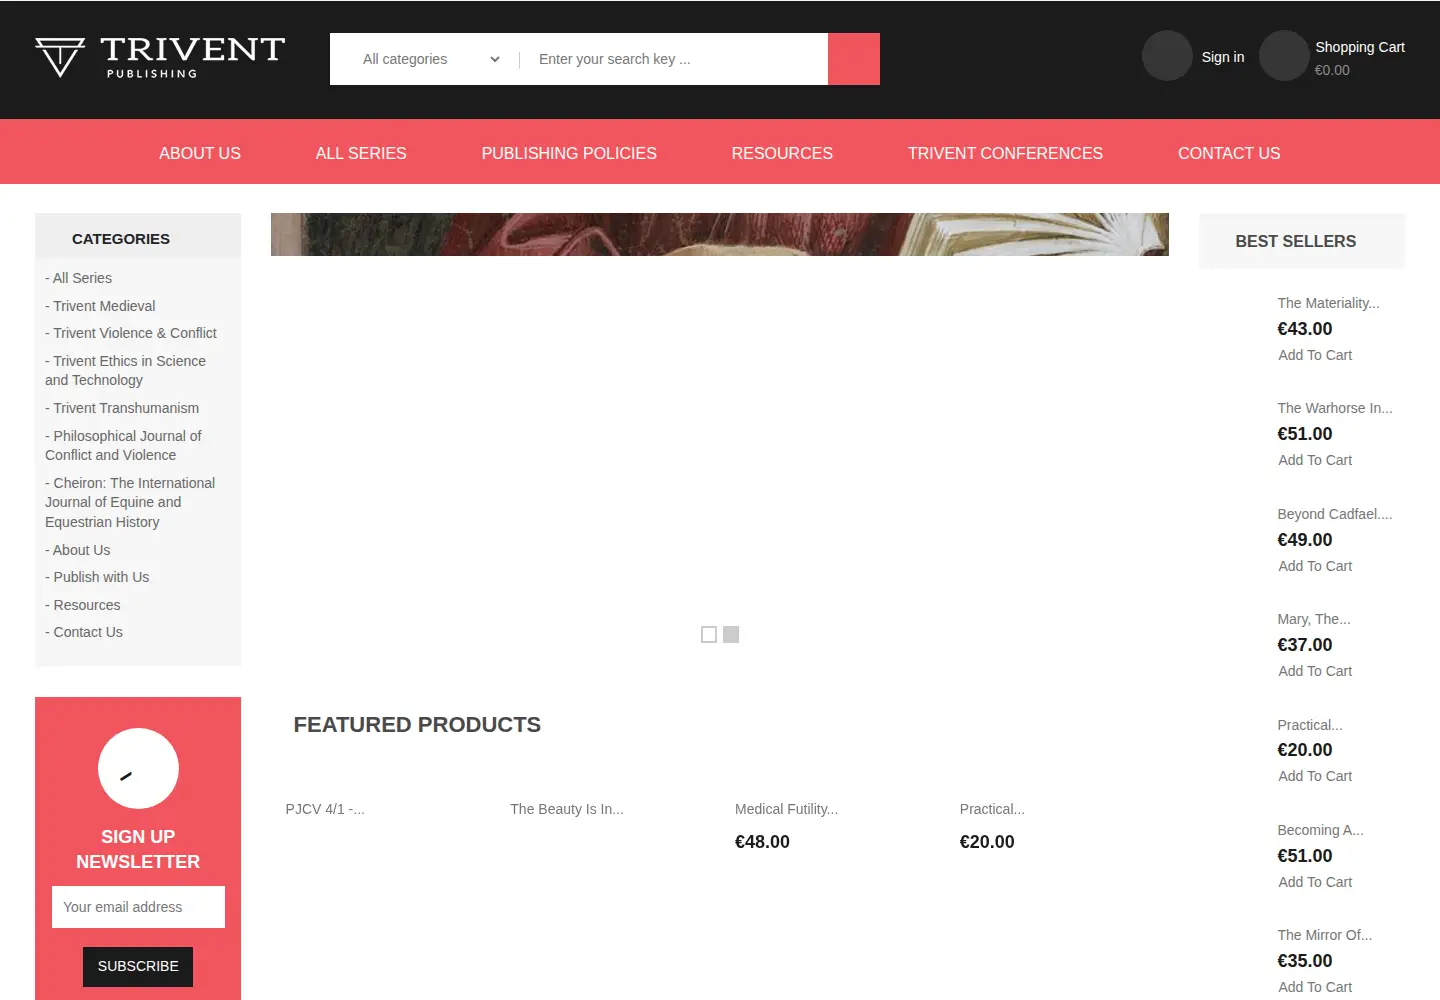This screenshot has width=1440, height=1000.
Task: Open Beyond Cadfael... best seller
Action: [1334, 514]
